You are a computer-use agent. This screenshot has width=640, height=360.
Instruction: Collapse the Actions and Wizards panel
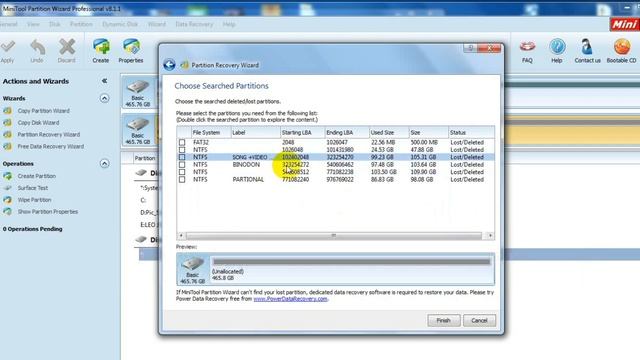click(x=104, y=81)
